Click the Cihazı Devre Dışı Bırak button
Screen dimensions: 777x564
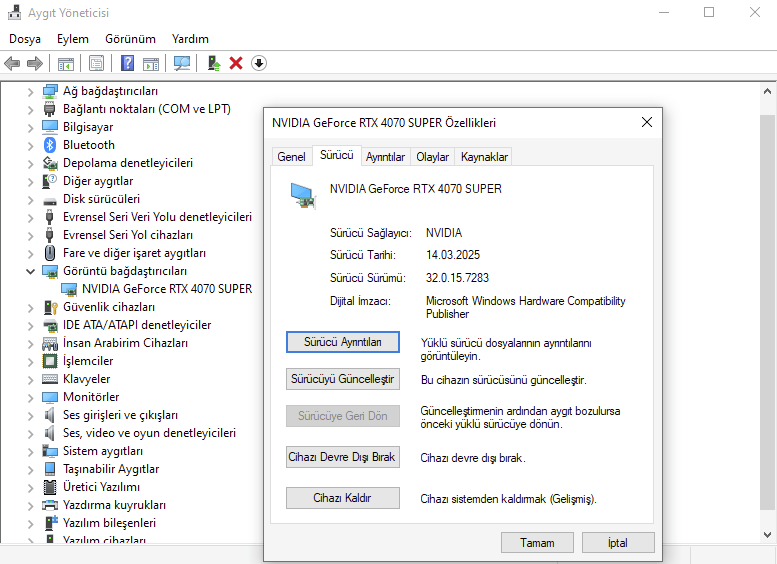coord(342,457)
